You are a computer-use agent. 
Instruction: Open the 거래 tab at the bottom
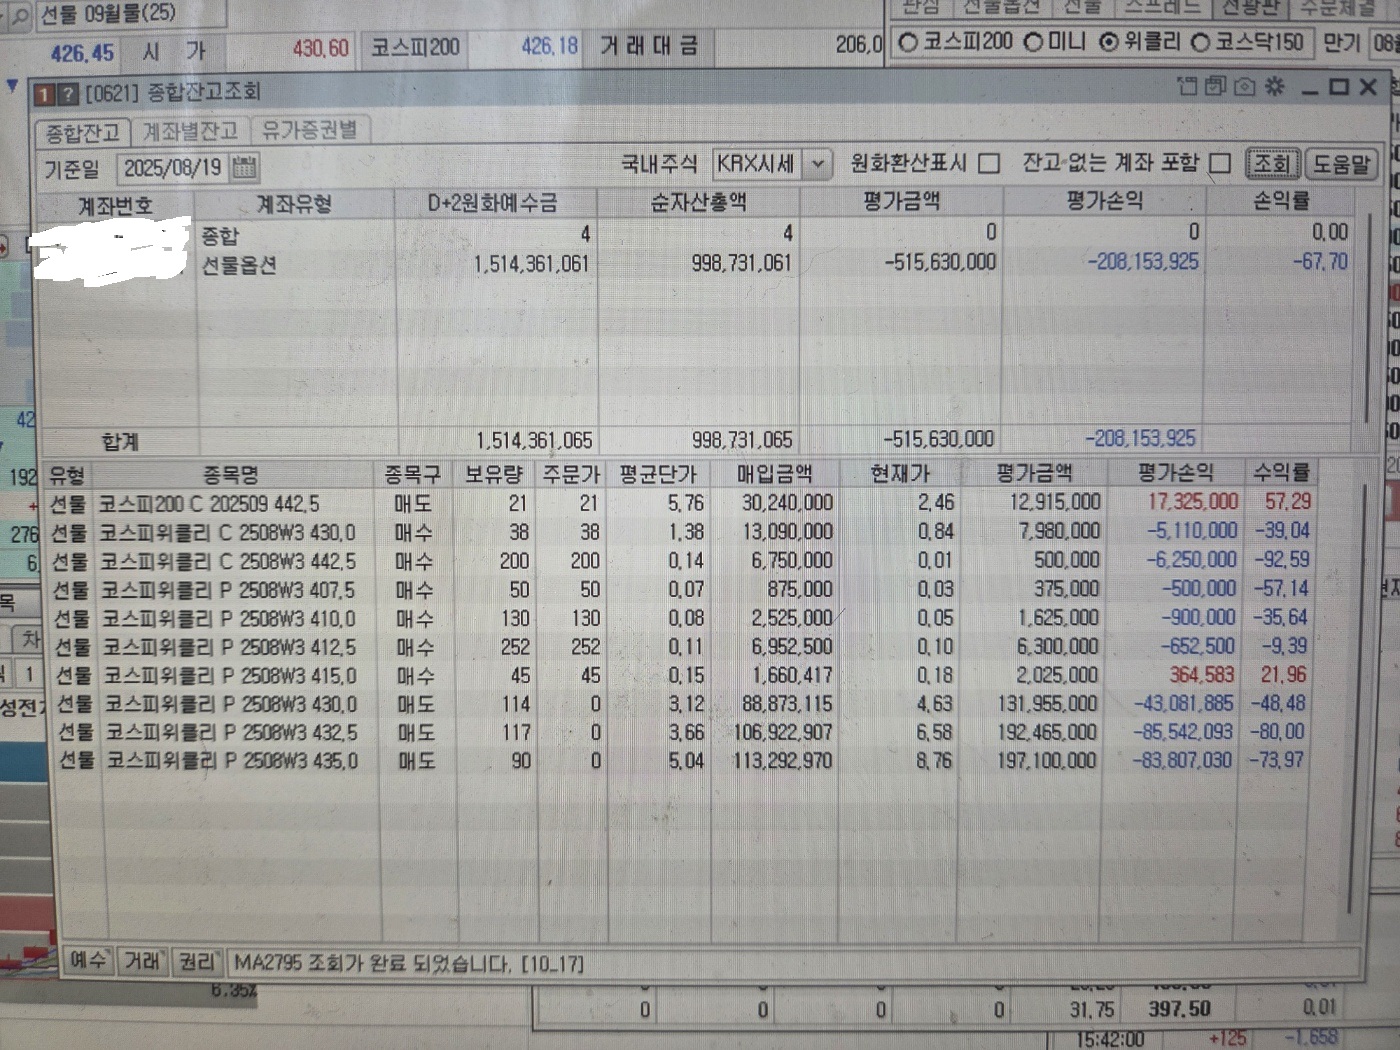point(142,961)
